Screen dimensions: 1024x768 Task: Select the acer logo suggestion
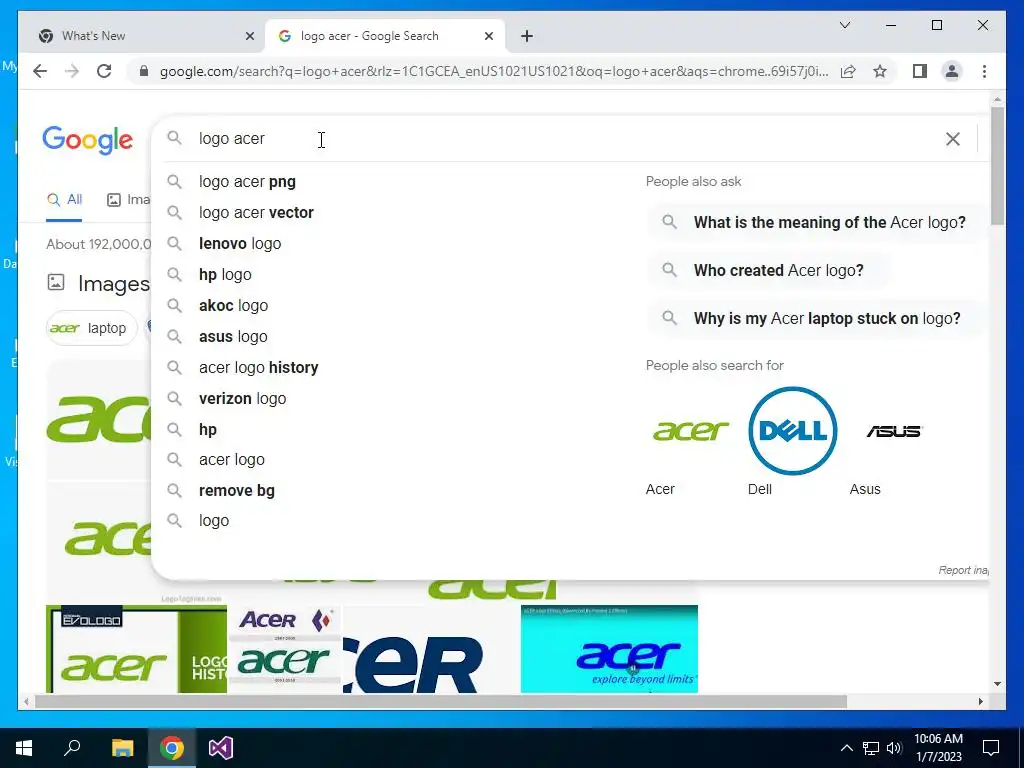[232, 460]
